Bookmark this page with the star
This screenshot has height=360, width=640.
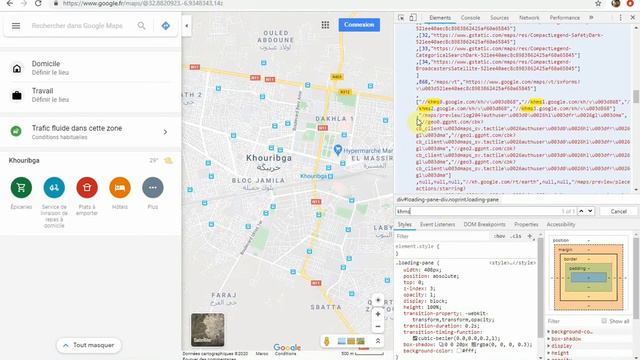pos(598,3)
